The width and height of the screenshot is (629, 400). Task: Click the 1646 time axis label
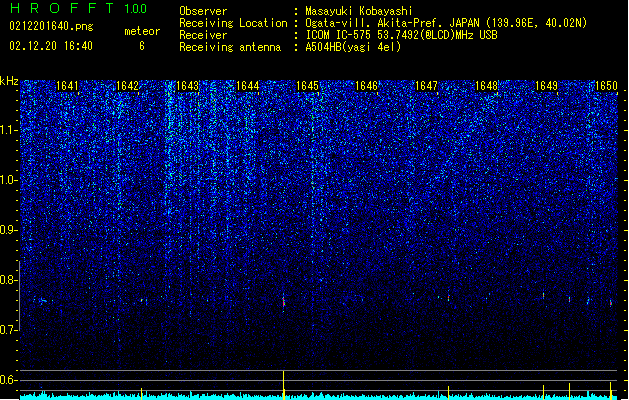click(367, 86)
